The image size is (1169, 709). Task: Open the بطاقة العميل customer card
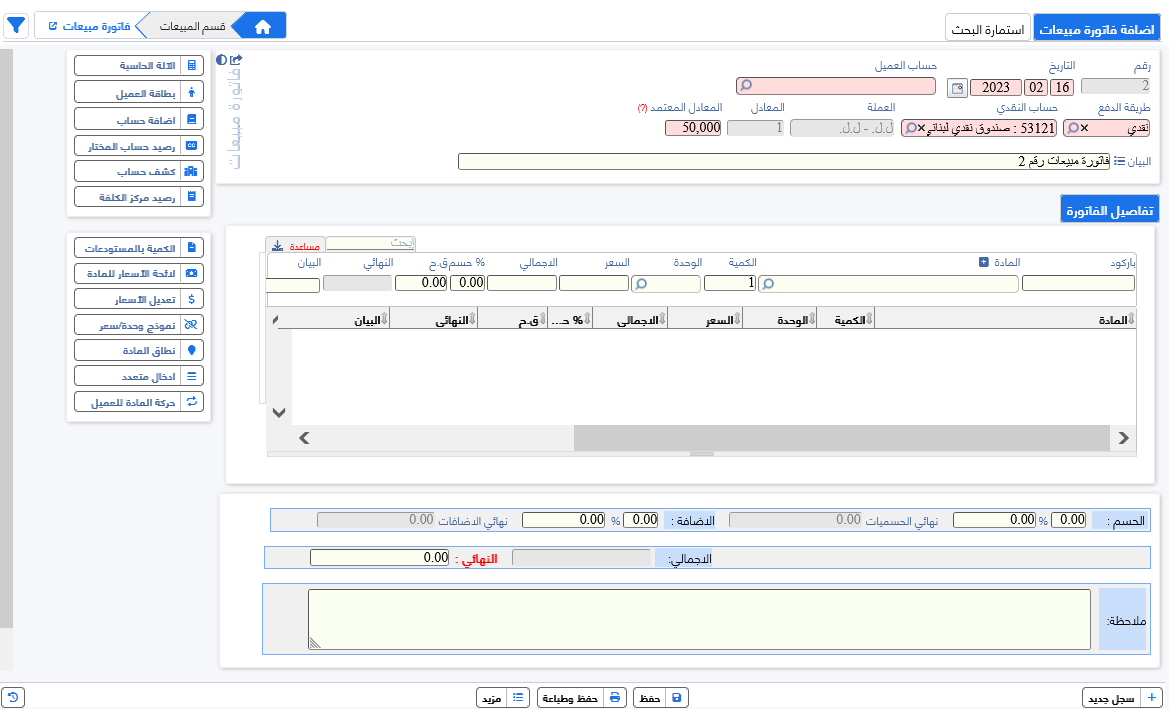coord(139,91)
